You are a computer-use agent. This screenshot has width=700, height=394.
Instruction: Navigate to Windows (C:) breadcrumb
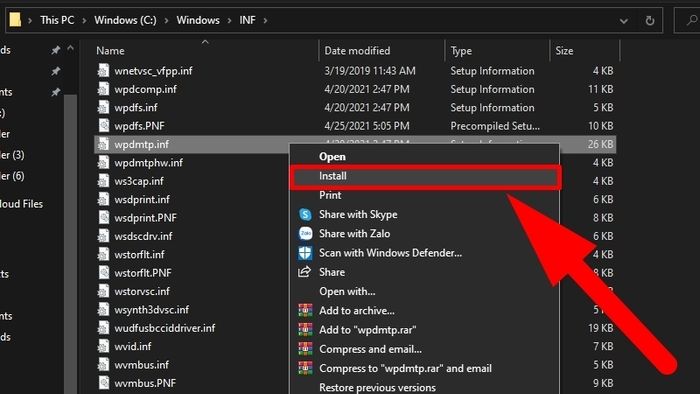[x=125, y=21]
